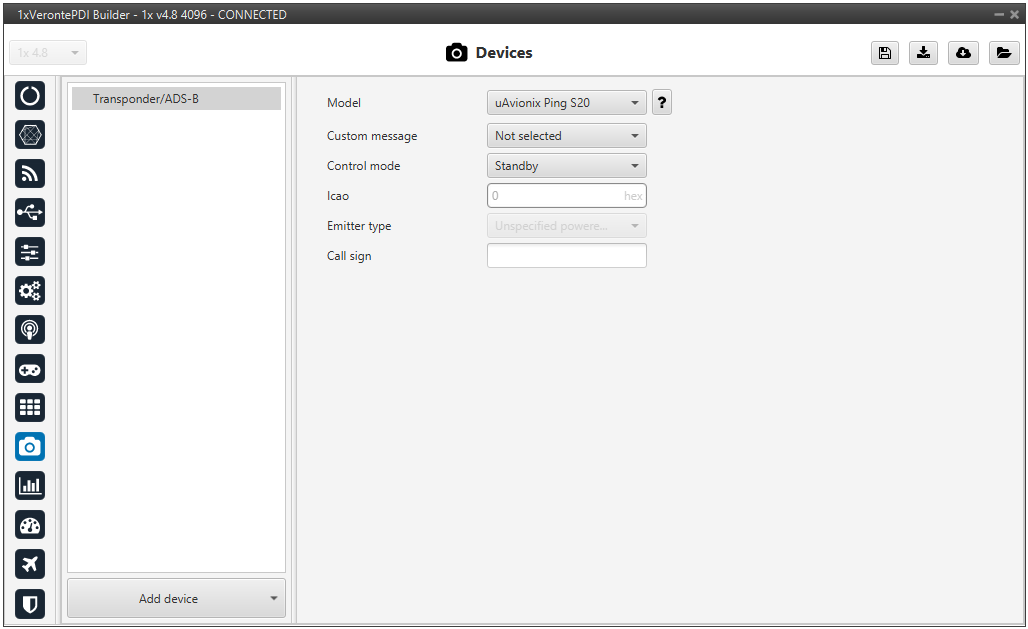This screenshot has width=1028, height=629.
Task: Open the Control mode Standby dropdown
Action: click(566, 166)
